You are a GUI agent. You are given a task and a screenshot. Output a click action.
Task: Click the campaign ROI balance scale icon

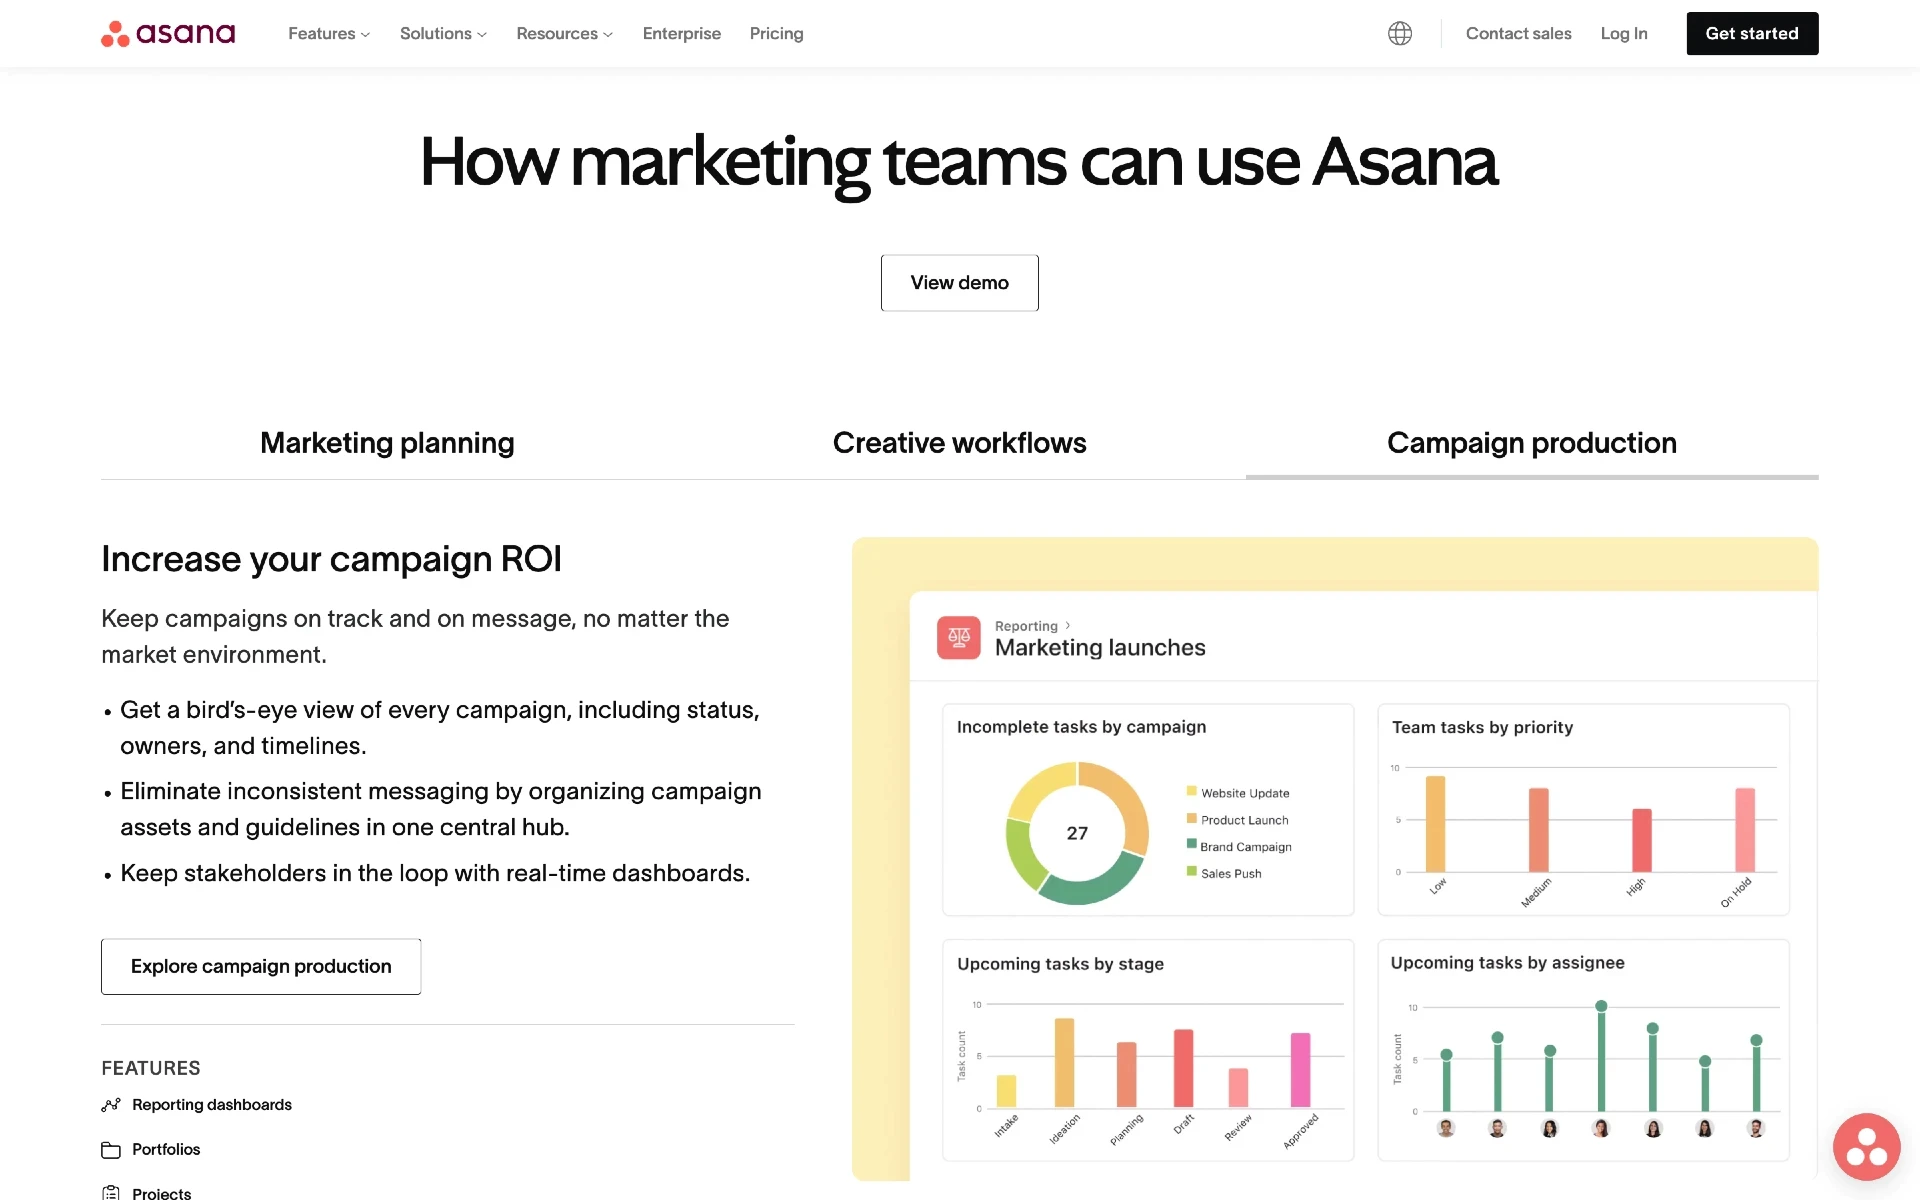(957, 636)
